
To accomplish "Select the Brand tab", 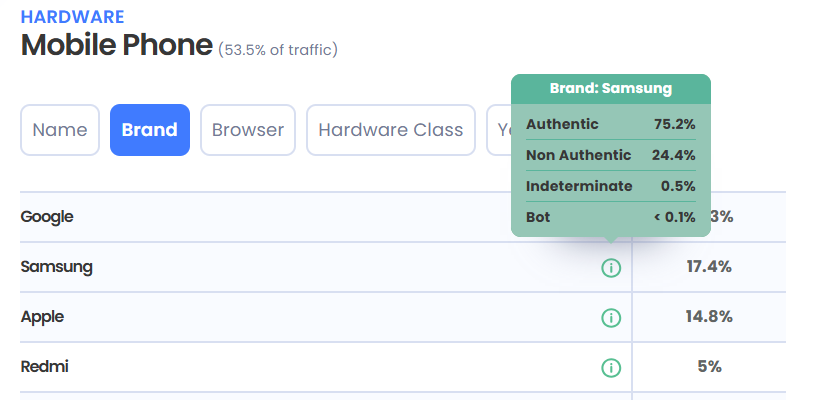I will (150, 130).
